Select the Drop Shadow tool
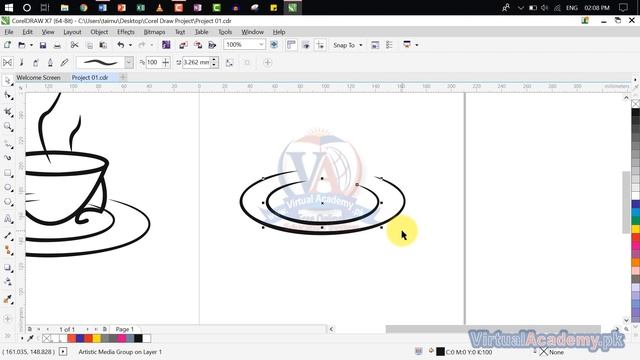The image size is (640, 360). point(7,268)
